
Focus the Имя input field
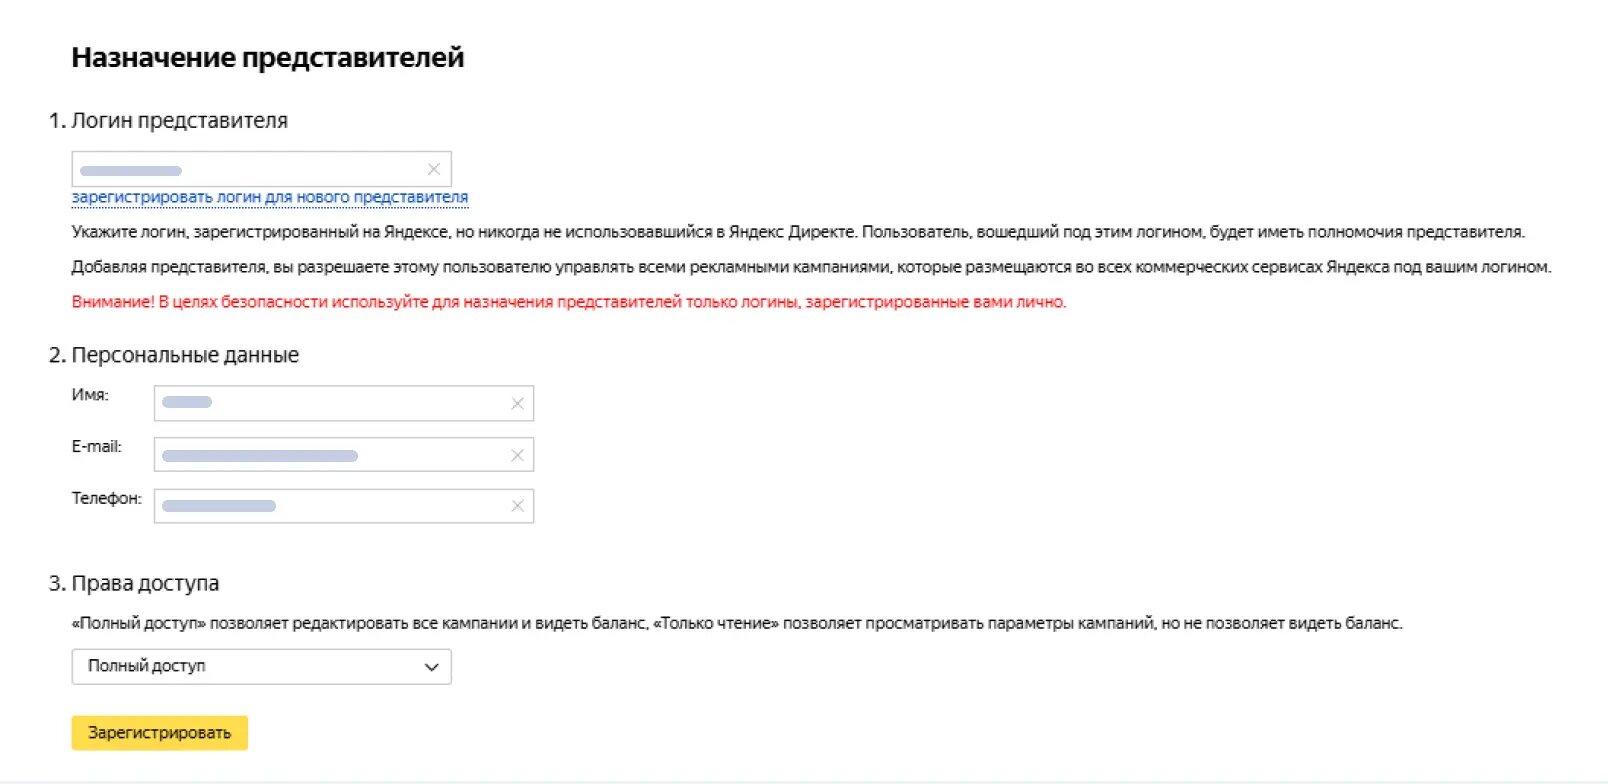[343, 403]
